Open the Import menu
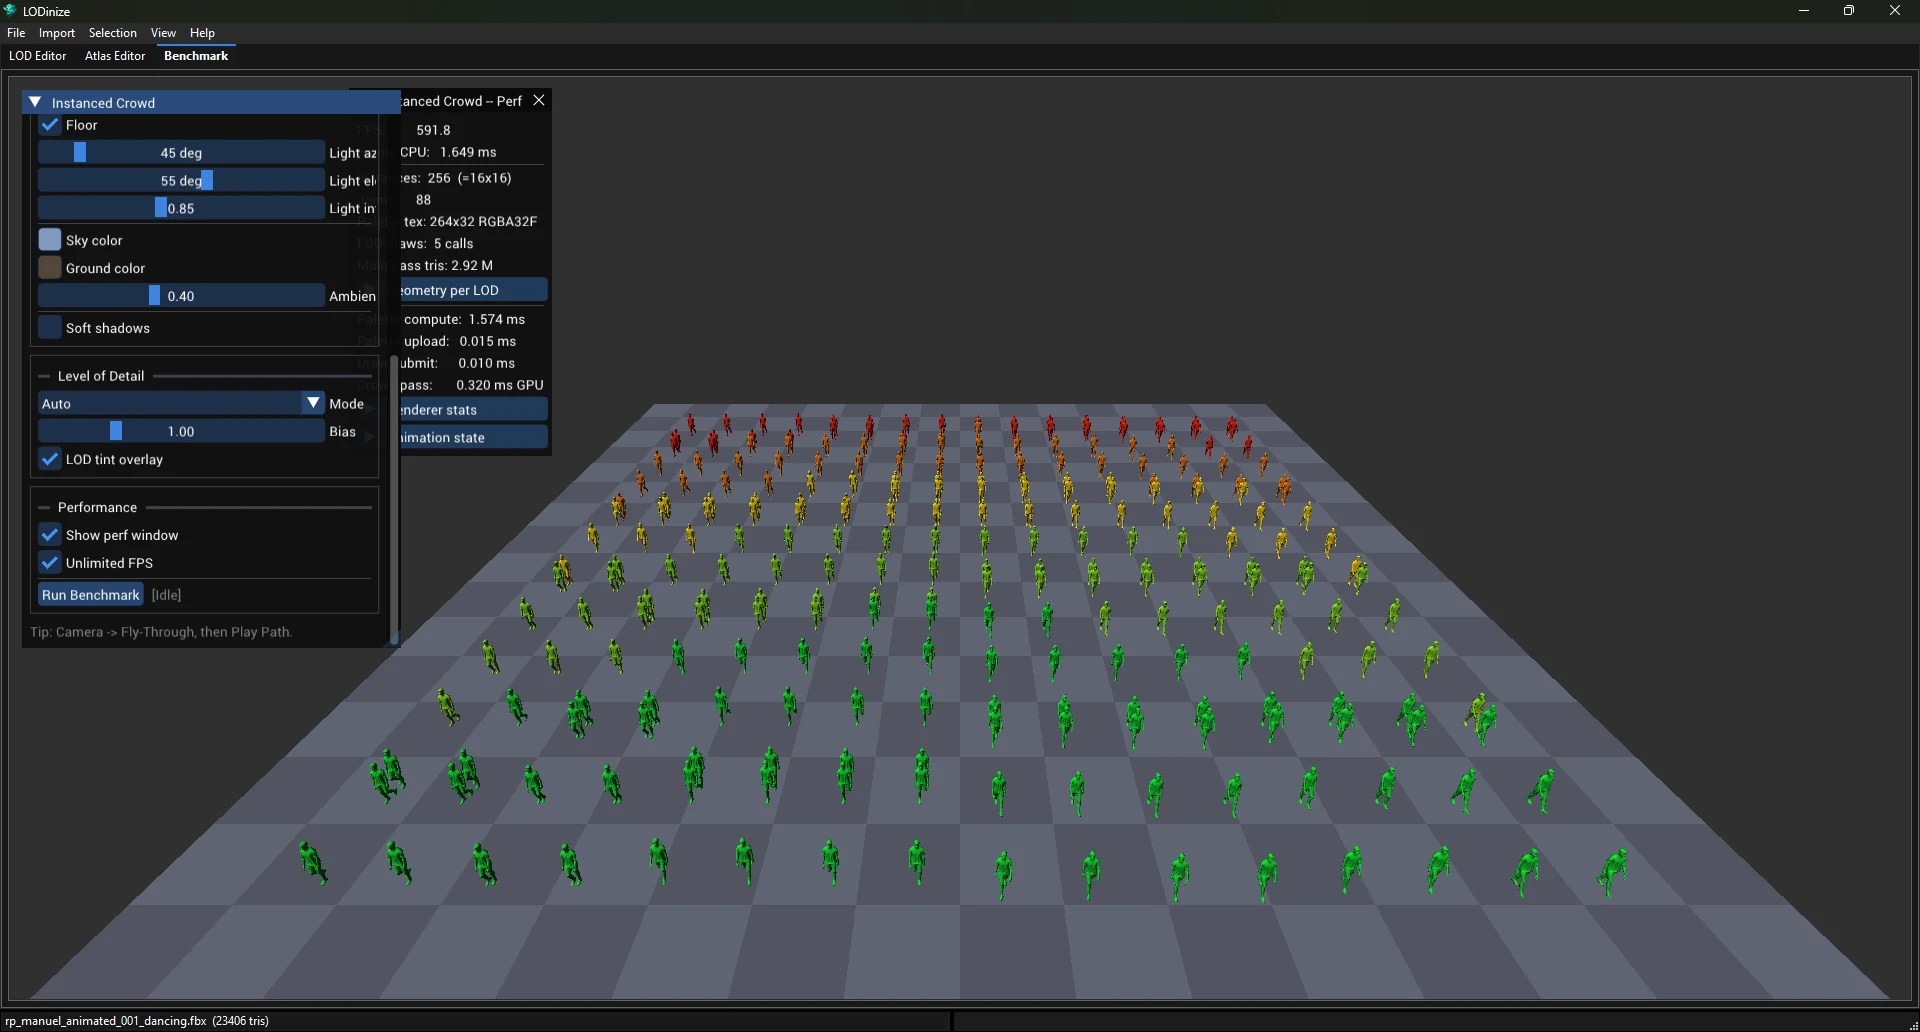This screenshot has height=1032, width=1920. click(x=57, y=33)
